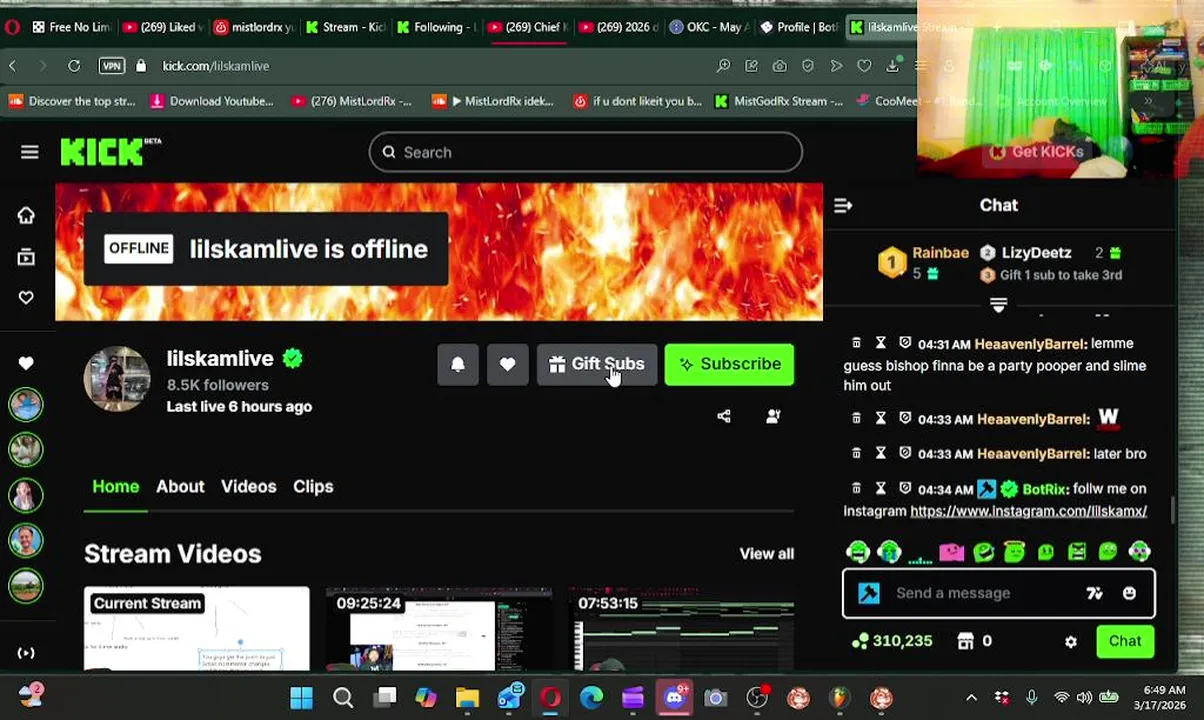Viewport: 1204px width, 720px height.
Task: Expand the Kick sidebar at bottom
Action: [26, 653]
